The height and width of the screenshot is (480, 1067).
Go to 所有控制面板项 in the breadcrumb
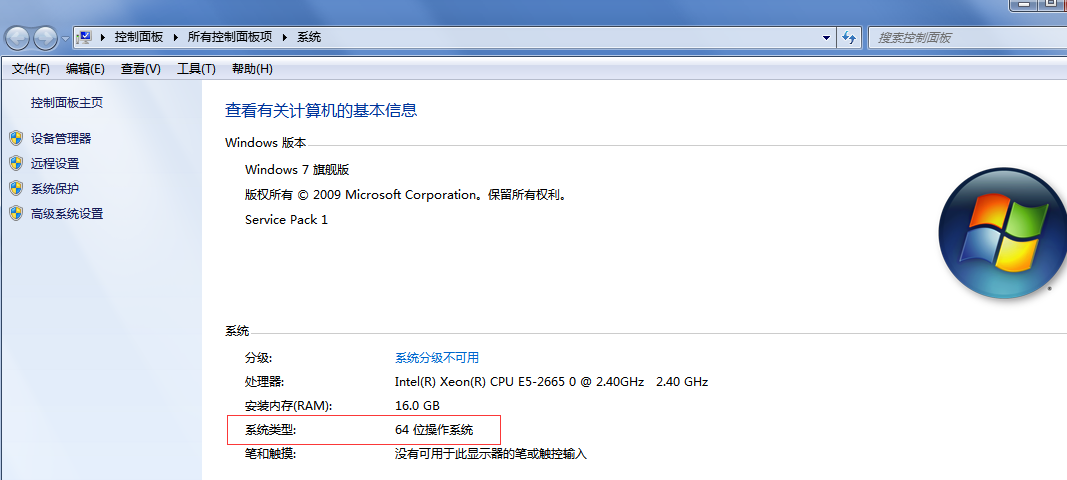[x=230, y=37]
